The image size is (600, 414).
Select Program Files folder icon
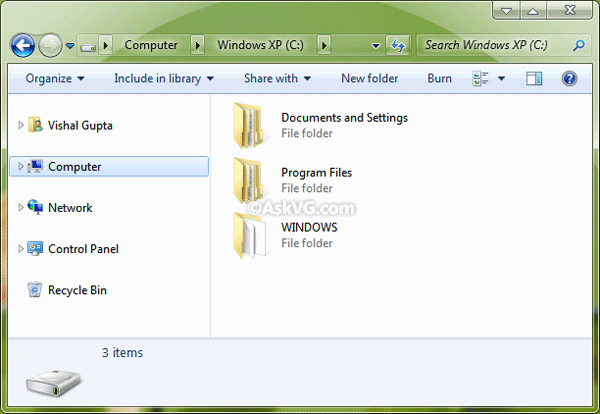249,180
